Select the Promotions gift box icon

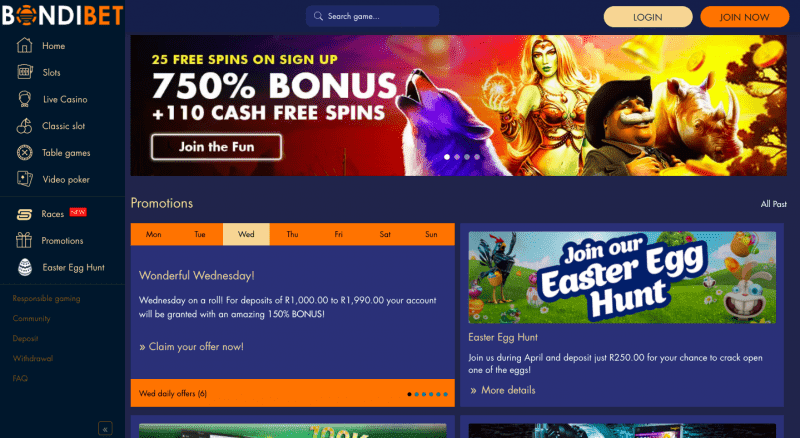23,240
